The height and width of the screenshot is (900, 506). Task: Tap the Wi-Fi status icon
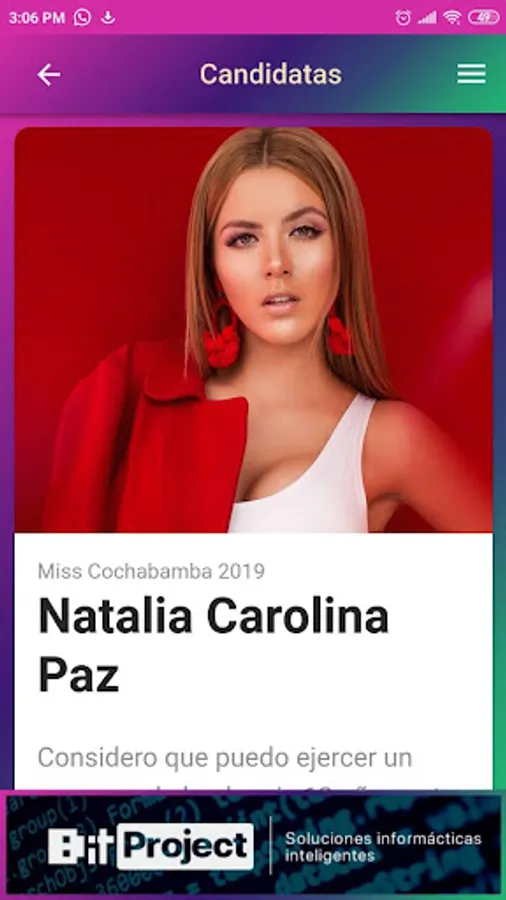pyautogui.click(x=453, y=18)
